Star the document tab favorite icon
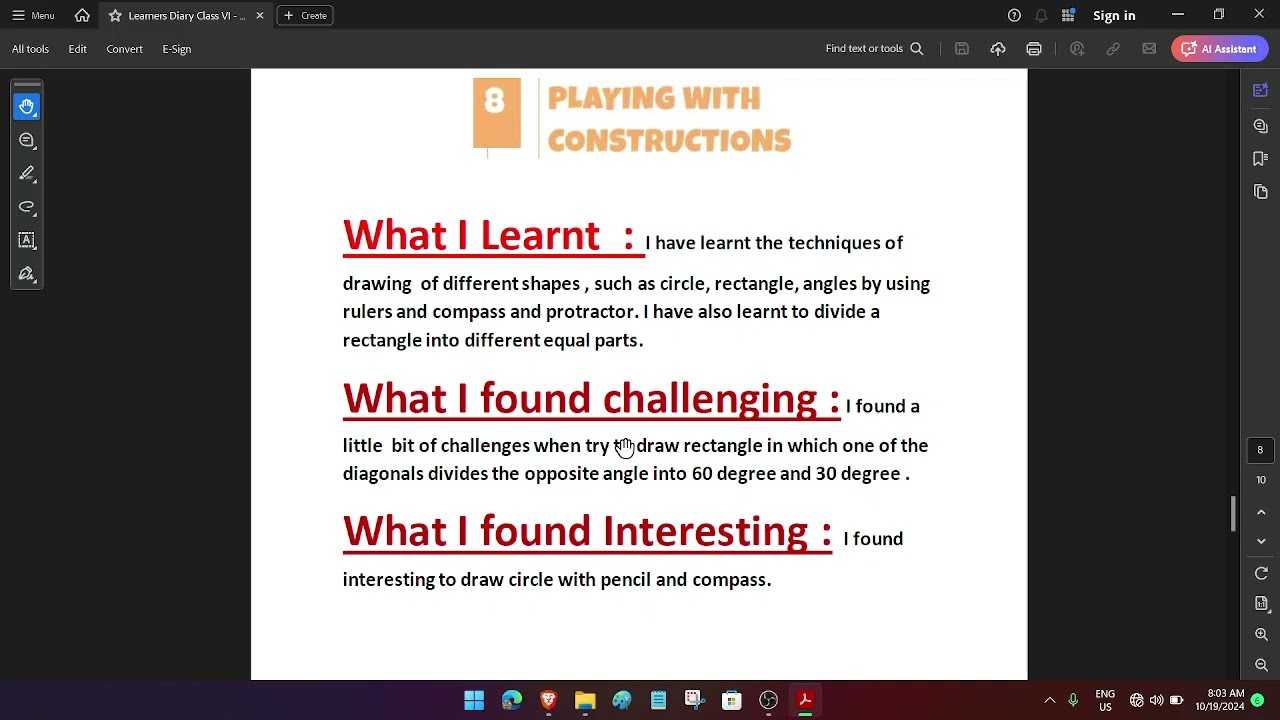Image resolution: width=1280 pixels, height=720 pixels. coord(115,15)
